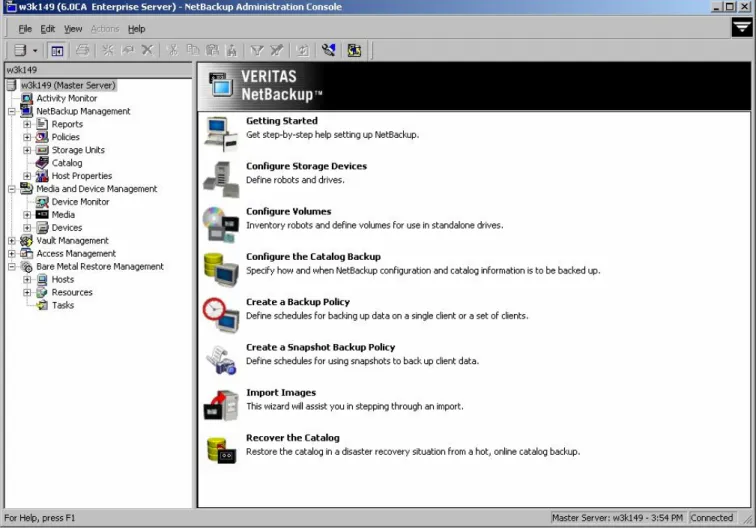The width and height of the screenshot is (756, 529).
Task: Click the Recover the Catalog icon
Action: click(221, 449)
